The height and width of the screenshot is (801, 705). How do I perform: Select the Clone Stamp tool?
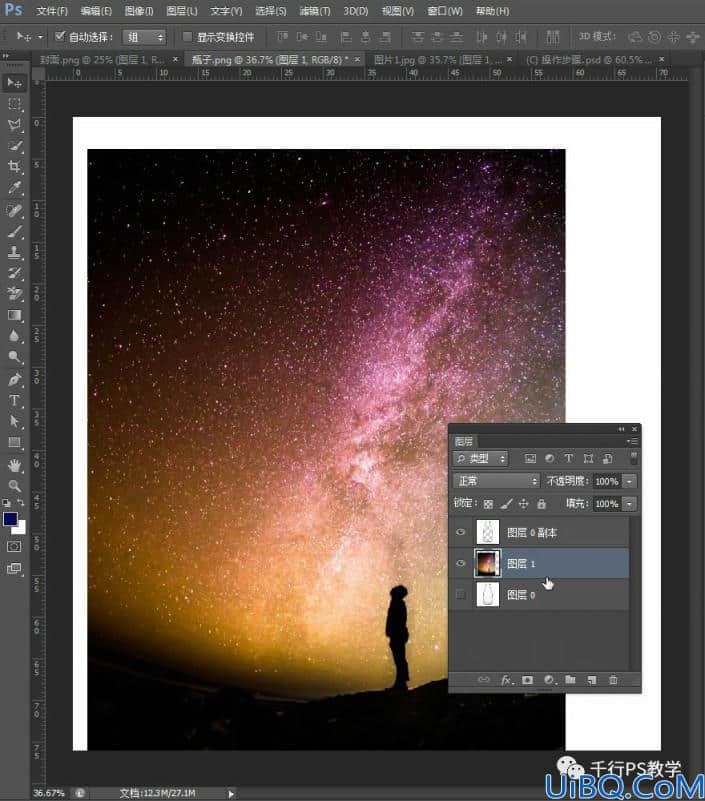pos(14,252)
